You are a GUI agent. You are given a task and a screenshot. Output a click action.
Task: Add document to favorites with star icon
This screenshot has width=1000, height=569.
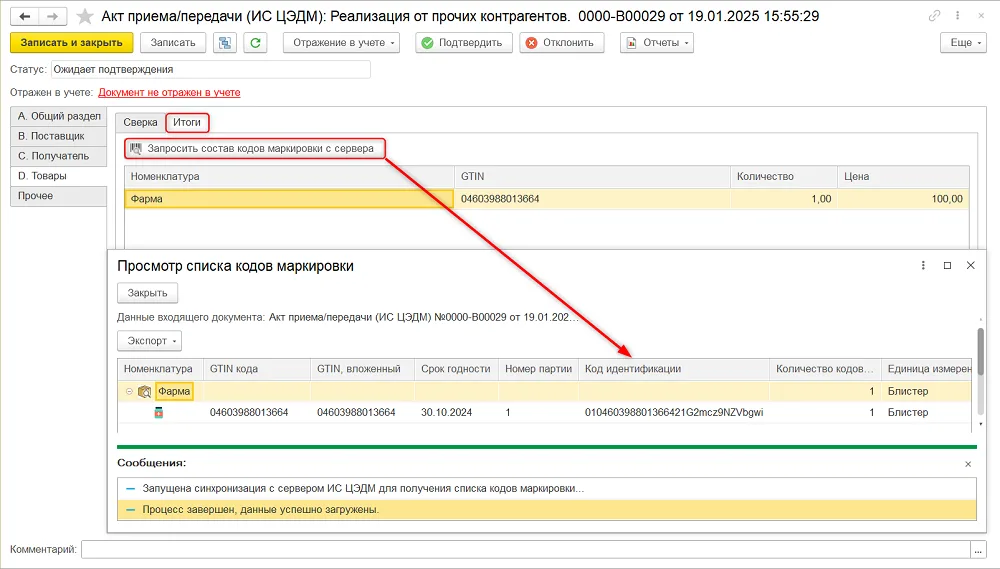point(85,16)
